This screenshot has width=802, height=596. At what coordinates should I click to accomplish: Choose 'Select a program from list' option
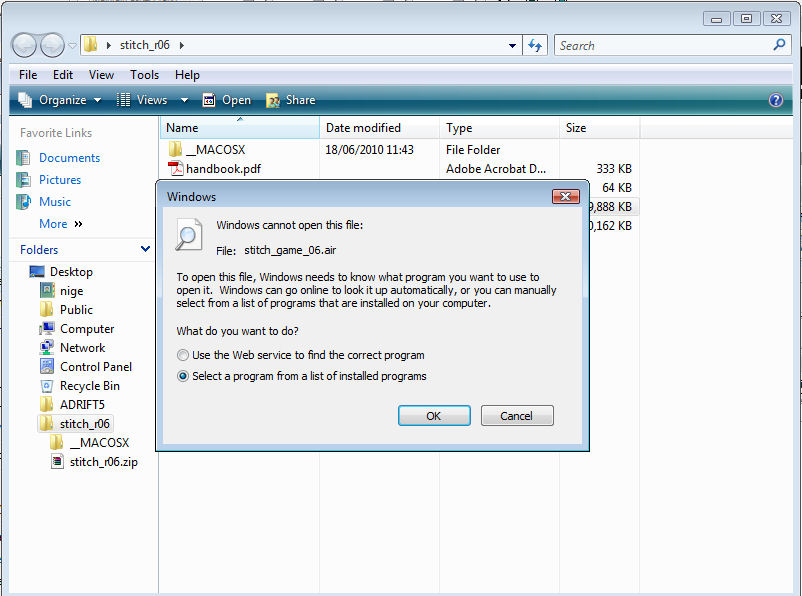click(x=182, y=376)
